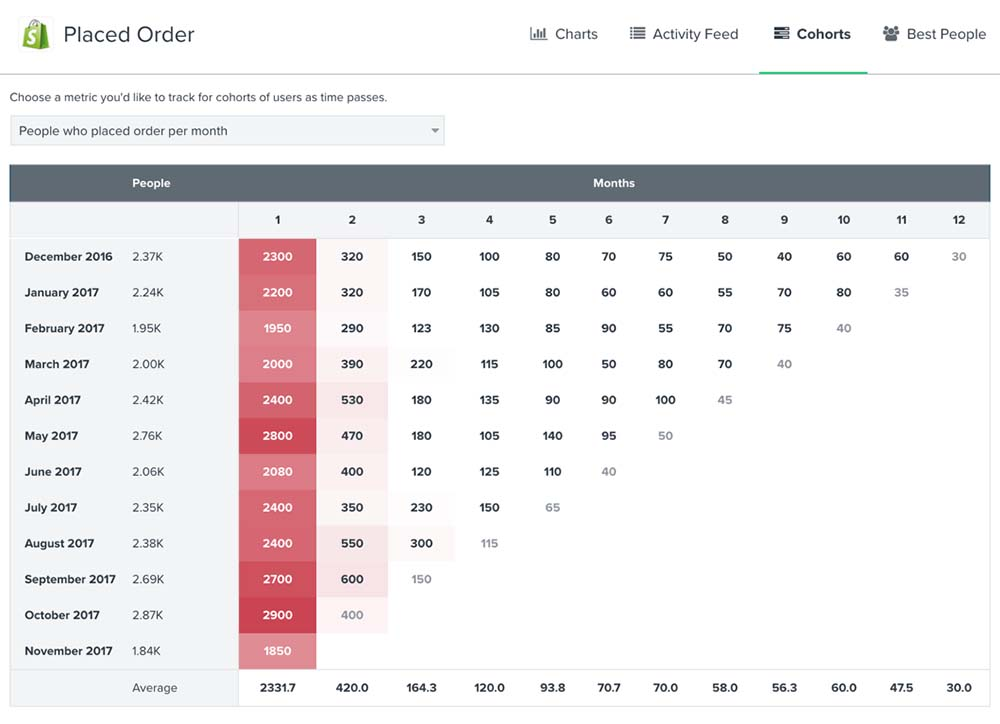The height and width of the screenshot is (724, 1000).
Task: Click the 2900 cell for October 2017
Action: (277, 615)
